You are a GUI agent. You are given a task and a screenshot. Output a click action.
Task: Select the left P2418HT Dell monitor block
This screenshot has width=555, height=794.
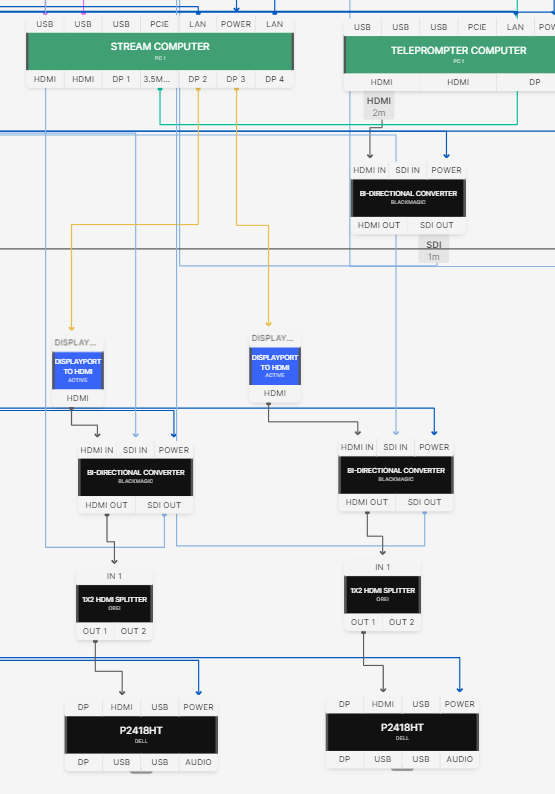point(141,734)
